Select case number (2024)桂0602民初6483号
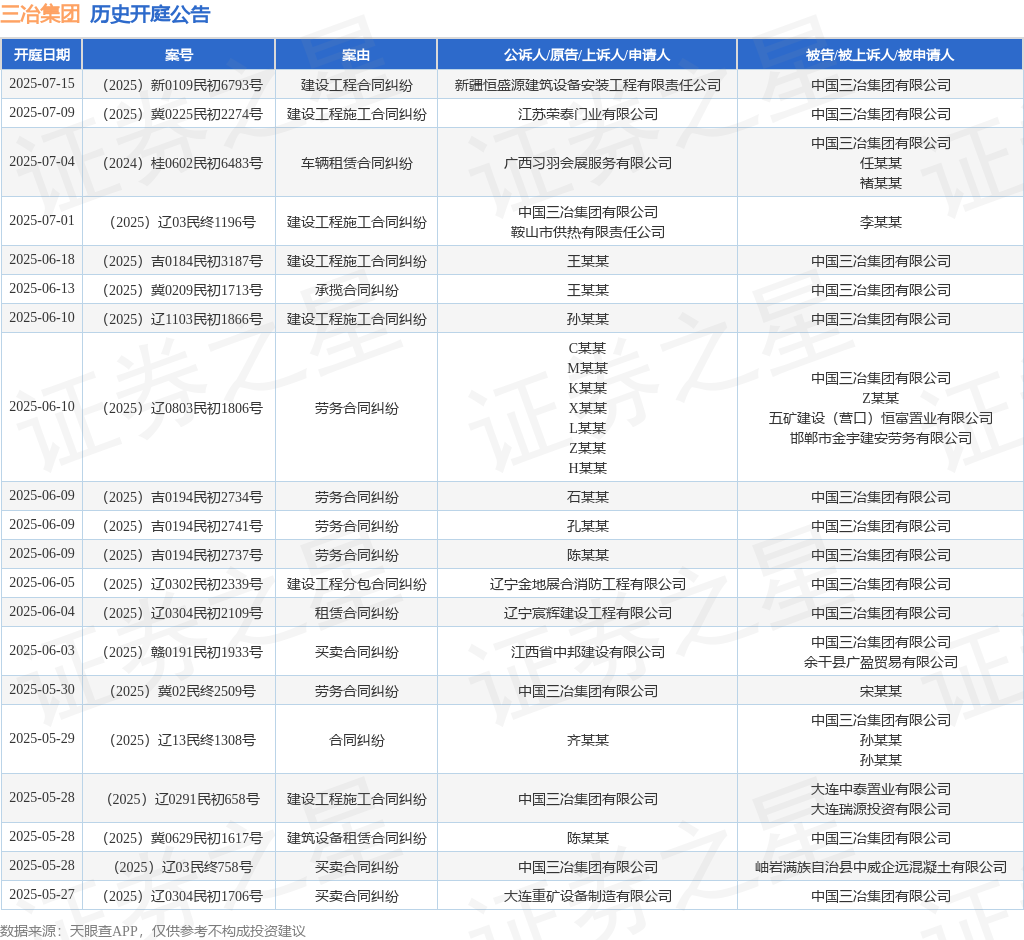 (179, 163)
